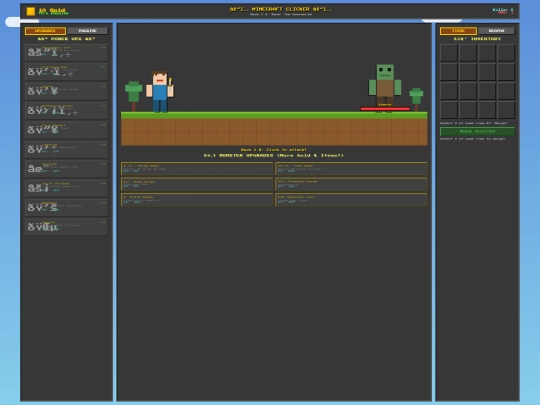Click the player character sprite

click(160, 92)
